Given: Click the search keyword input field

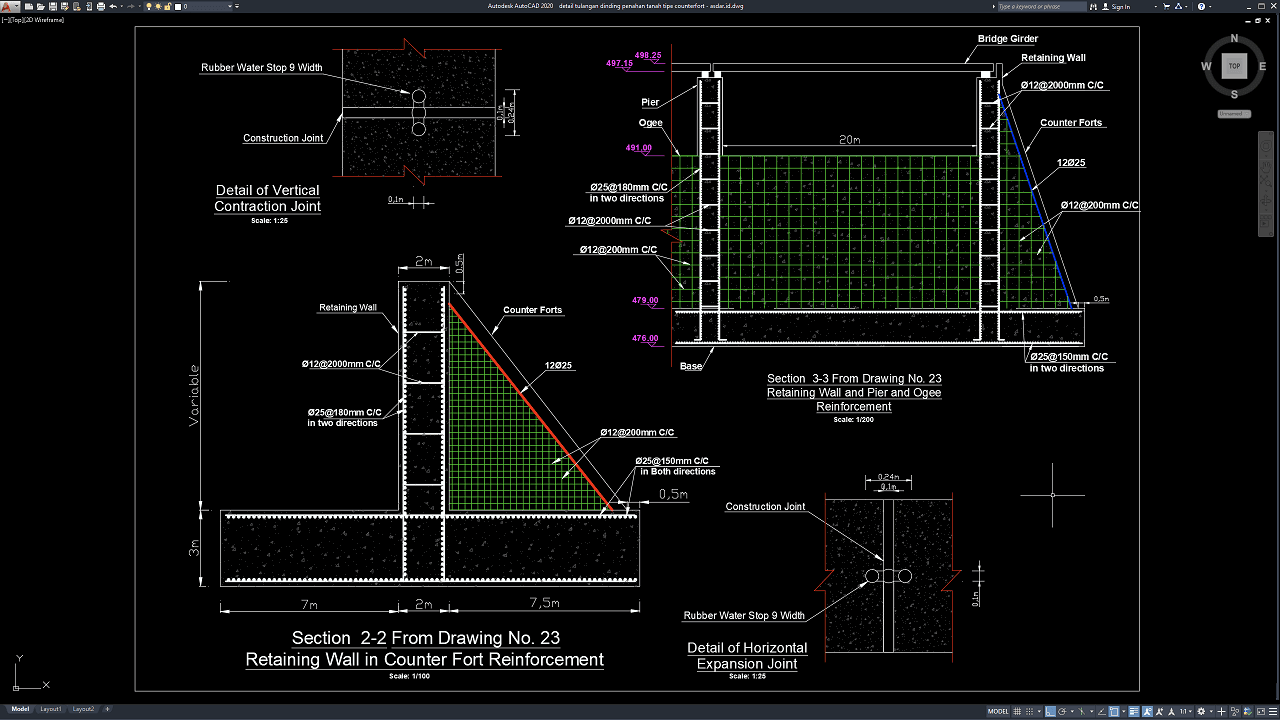Looking at the screenshot, I should (1040, 6).
